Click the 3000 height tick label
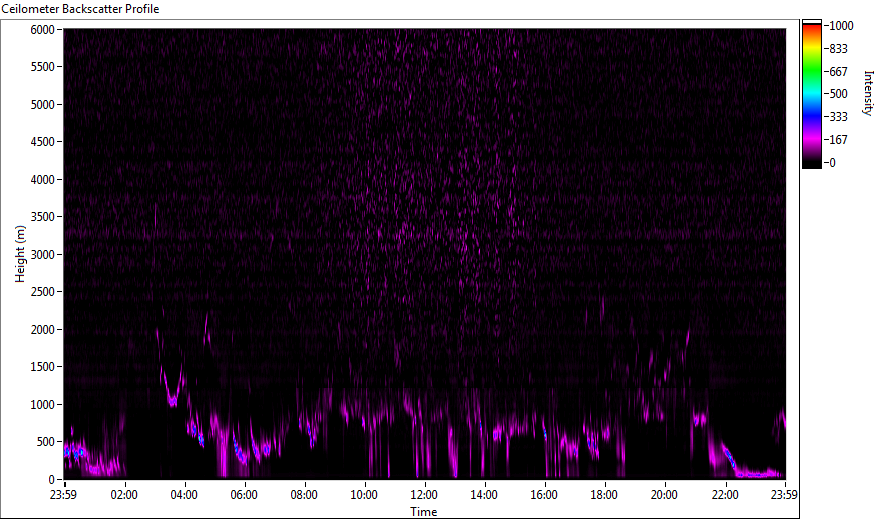 43,255
